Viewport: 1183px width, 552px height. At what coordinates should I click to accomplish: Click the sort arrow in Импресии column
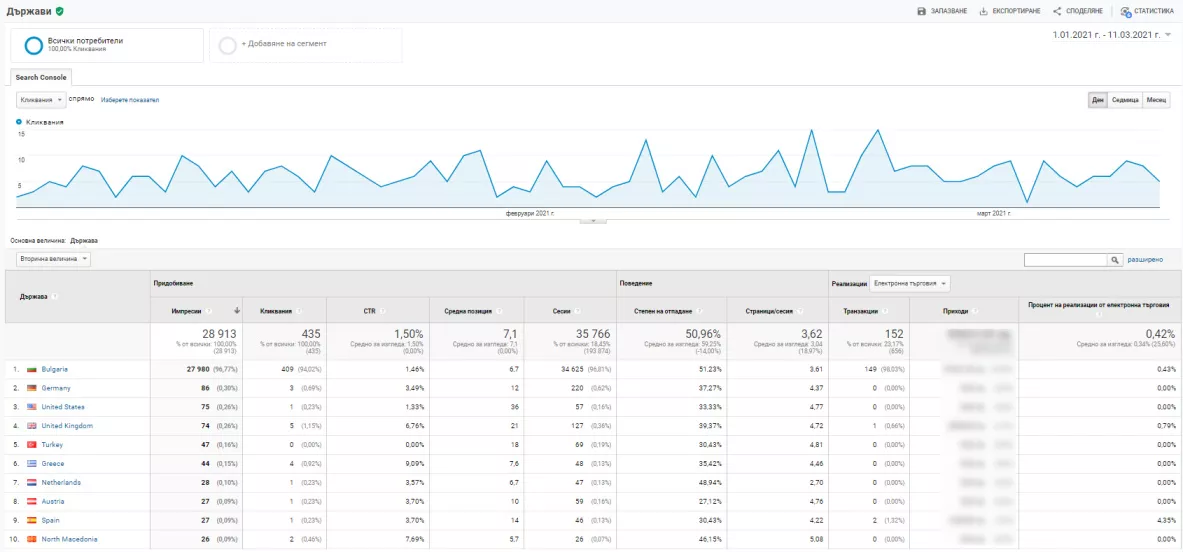238,311
